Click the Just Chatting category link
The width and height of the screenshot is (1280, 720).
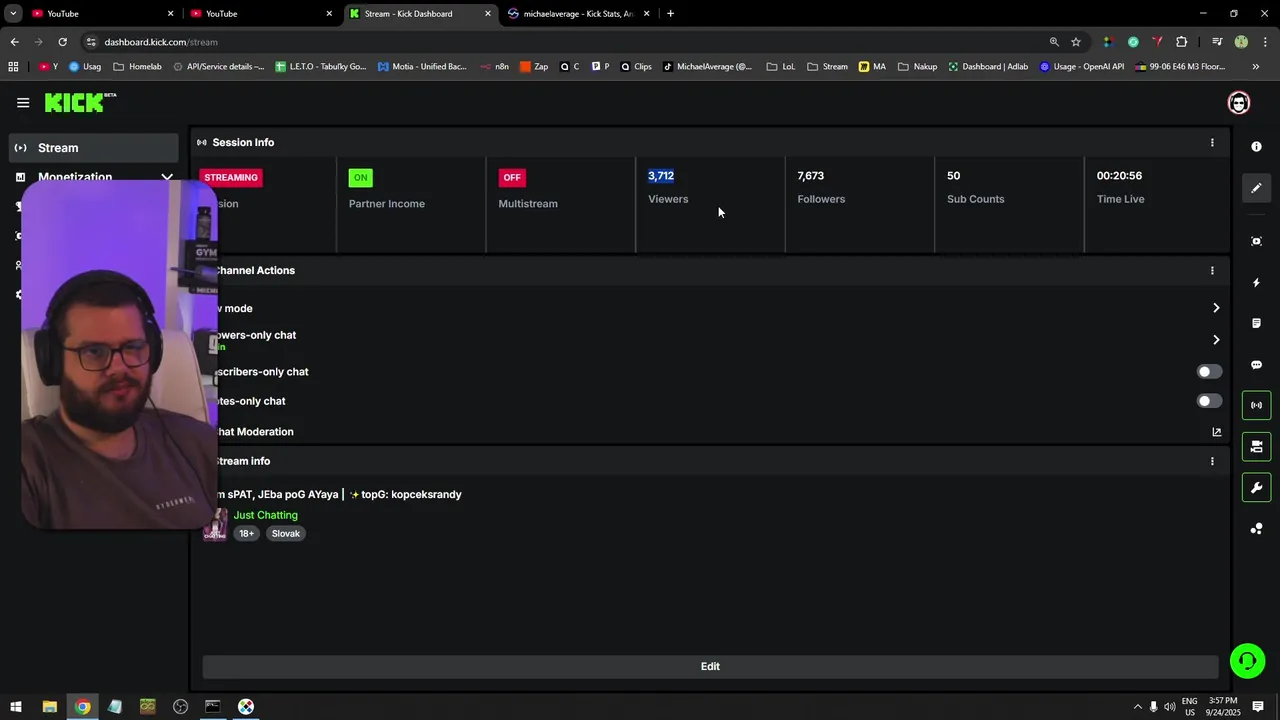click(x=265, y=516)
